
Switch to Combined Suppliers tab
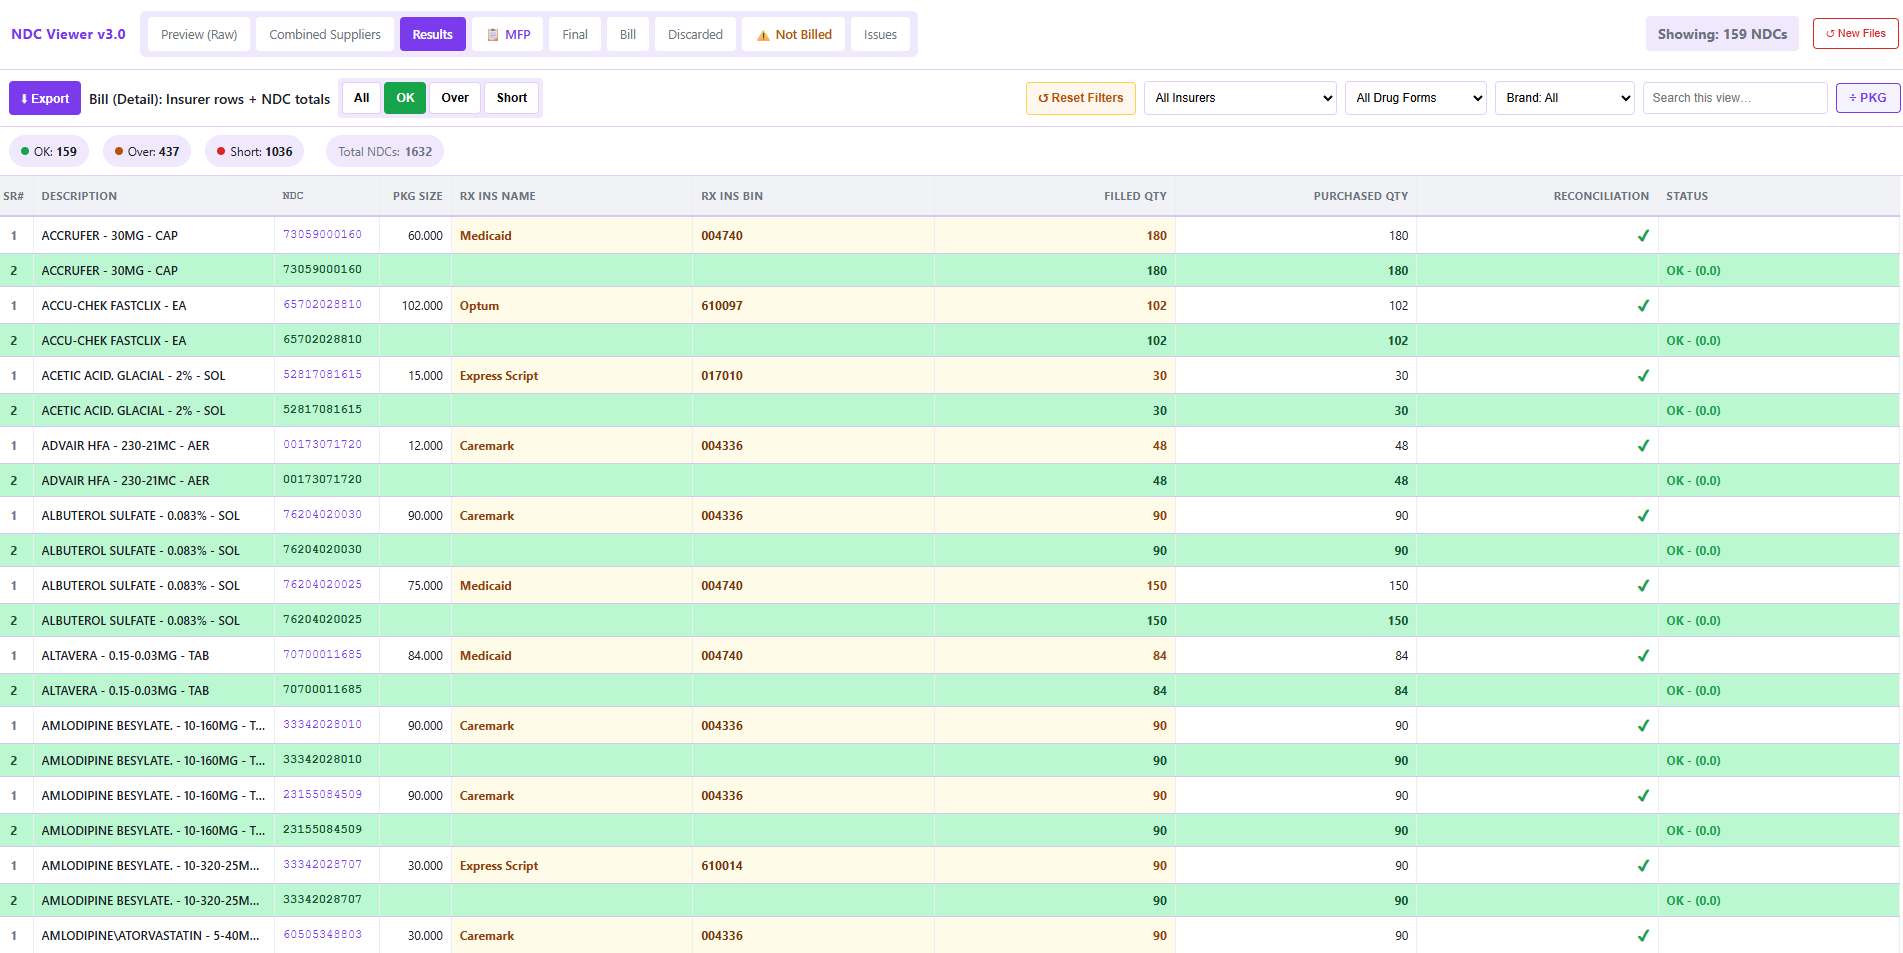[x=325, y=34]
